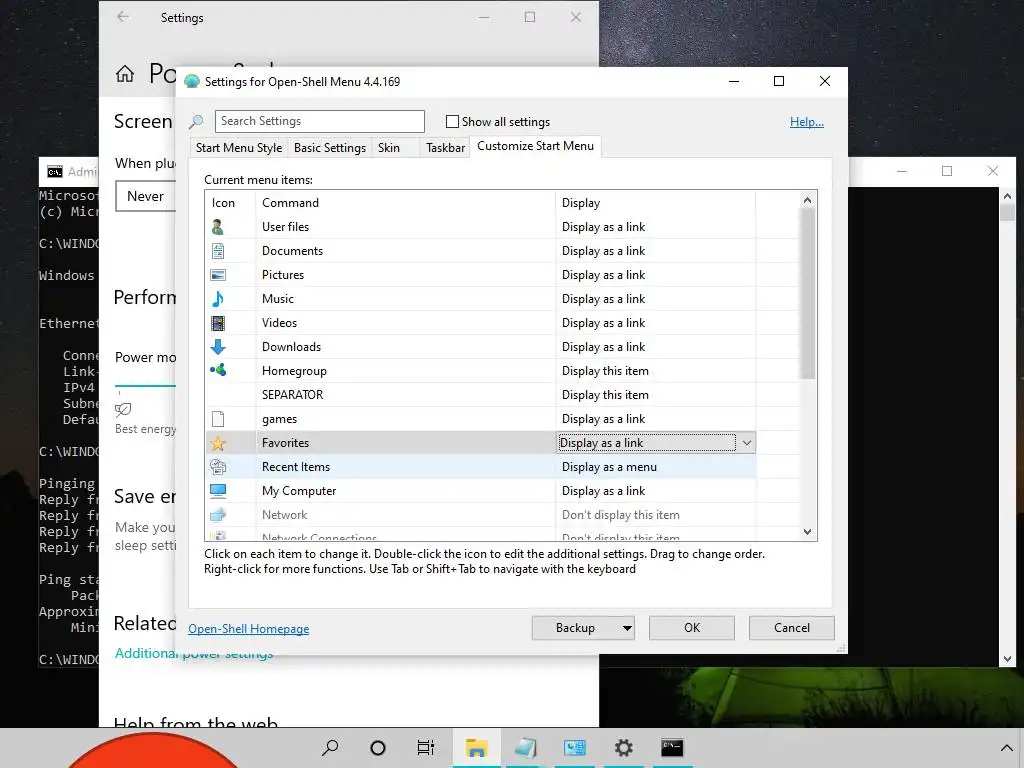1024x768 pixels.
Task: Go back in the Settings window
Action: click(123, 18)
